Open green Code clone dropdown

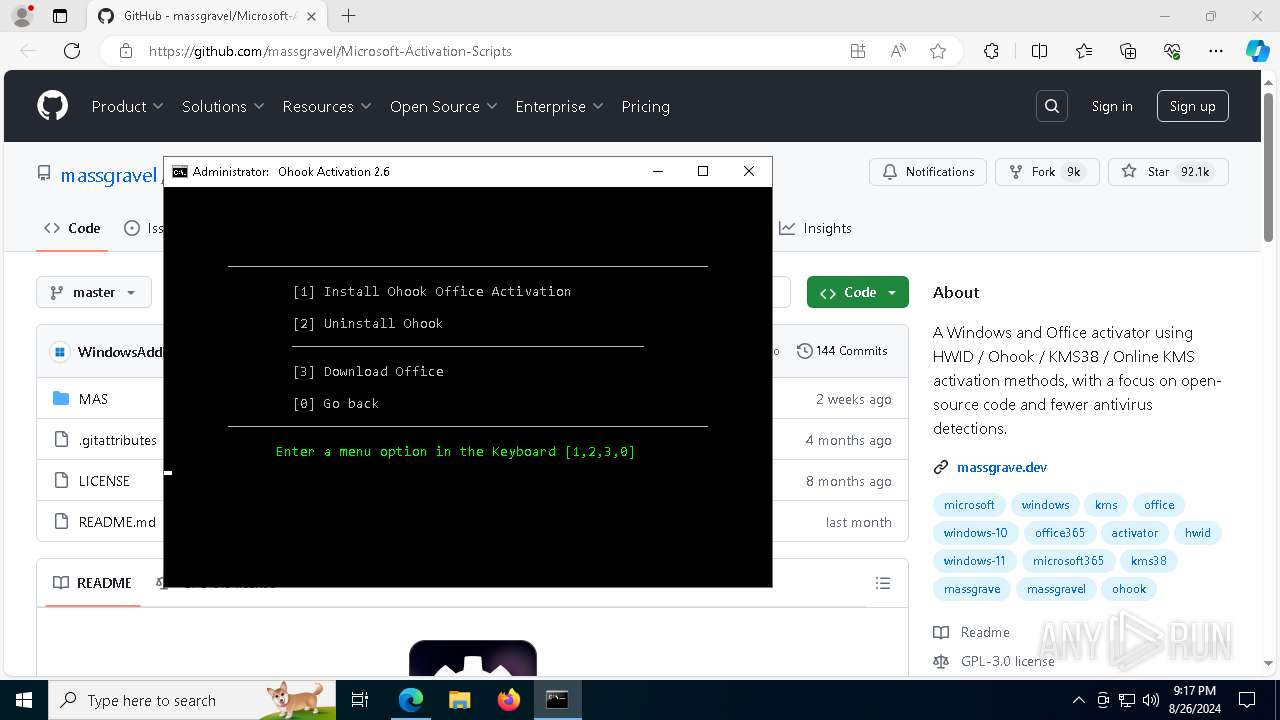click(858, 292)
